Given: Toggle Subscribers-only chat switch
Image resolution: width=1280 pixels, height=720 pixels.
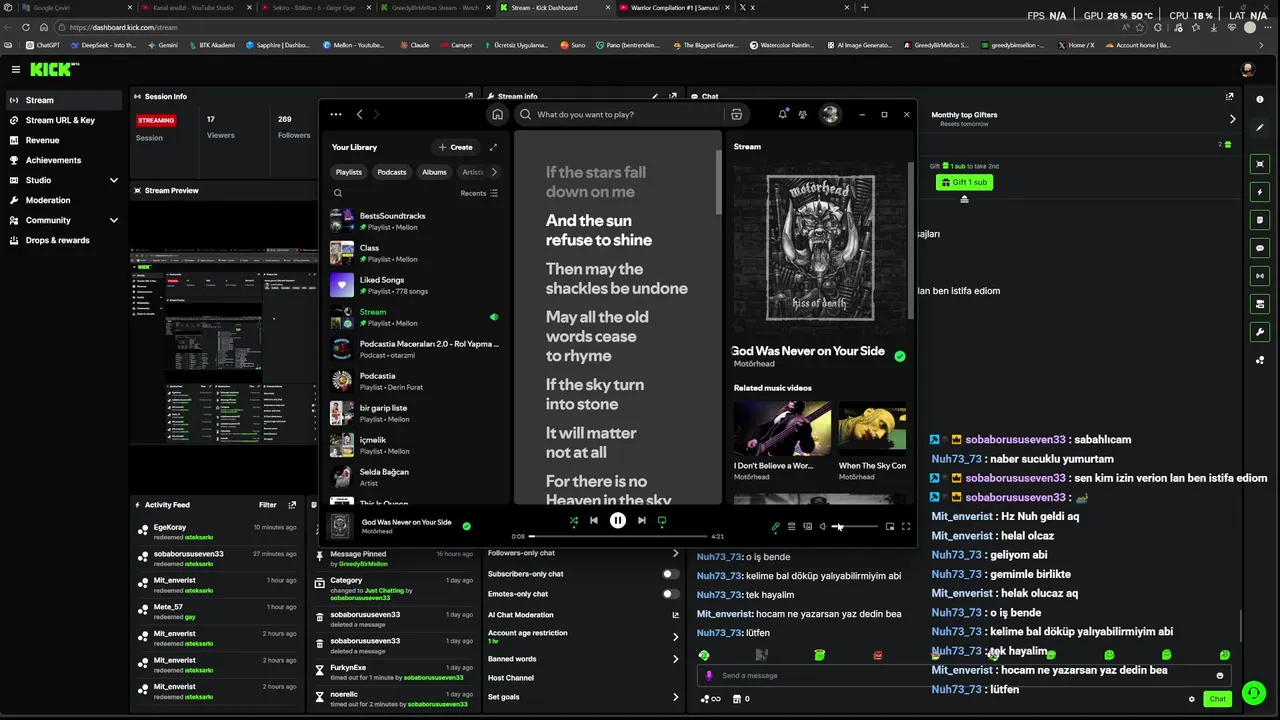Looking at the screenshot, I should pos(670,574).
